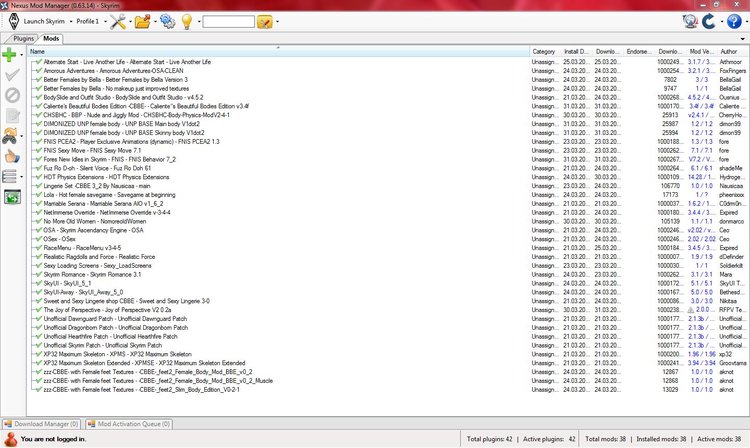Select the Realistic Ragdolls and Force row

click(x=388, y=257)
